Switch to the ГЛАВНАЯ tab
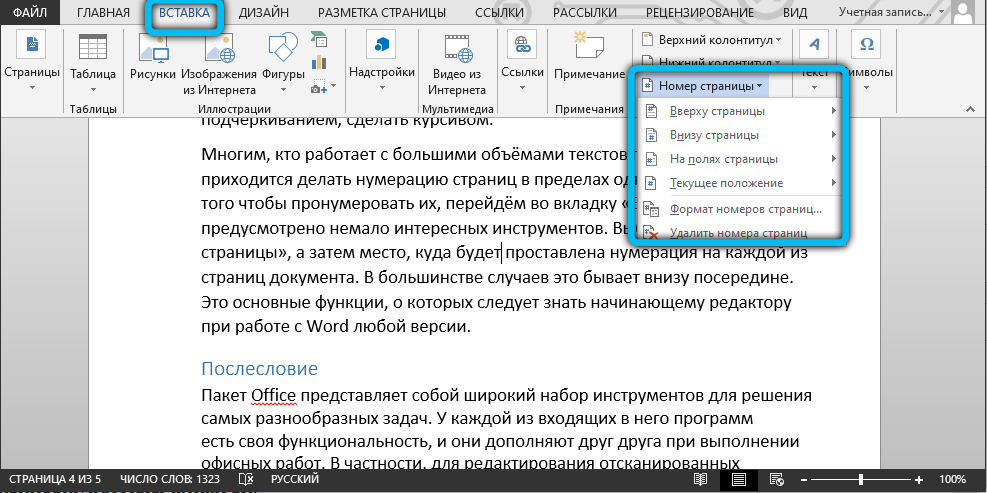The width and height of the screenshot is (987, 493). (103, 13)
